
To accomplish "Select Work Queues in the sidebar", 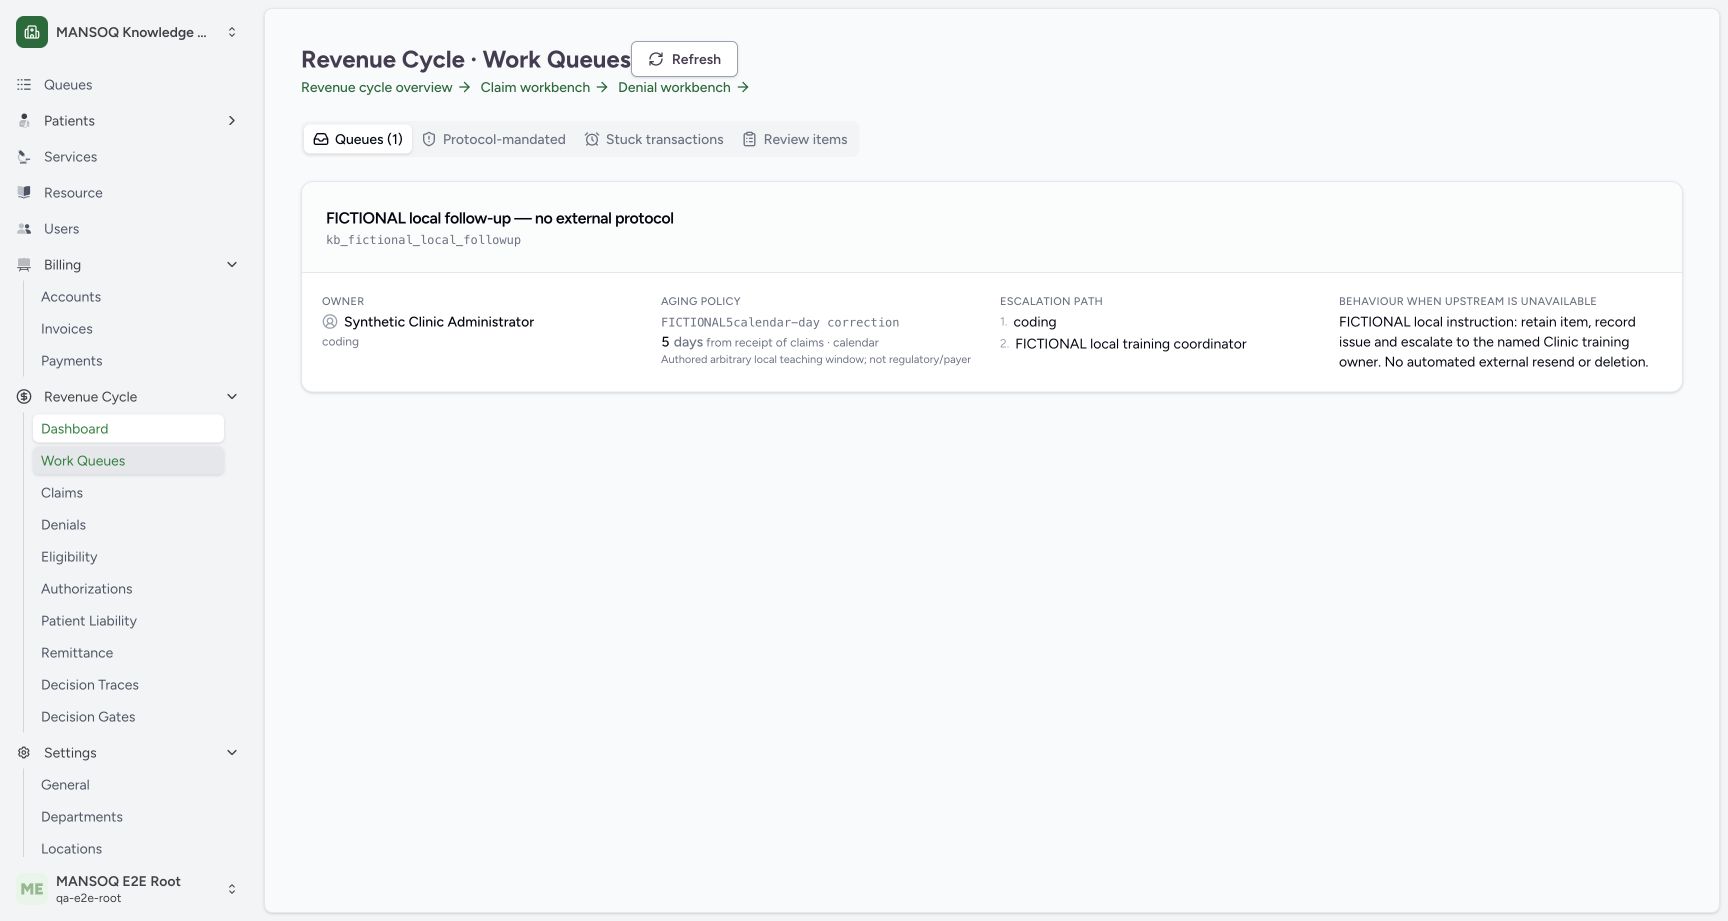I will click(128, 461).
